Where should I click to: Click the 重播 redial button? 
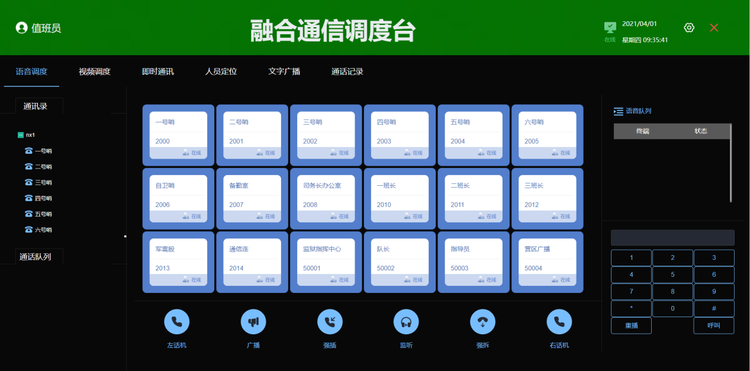click(631, 326)
